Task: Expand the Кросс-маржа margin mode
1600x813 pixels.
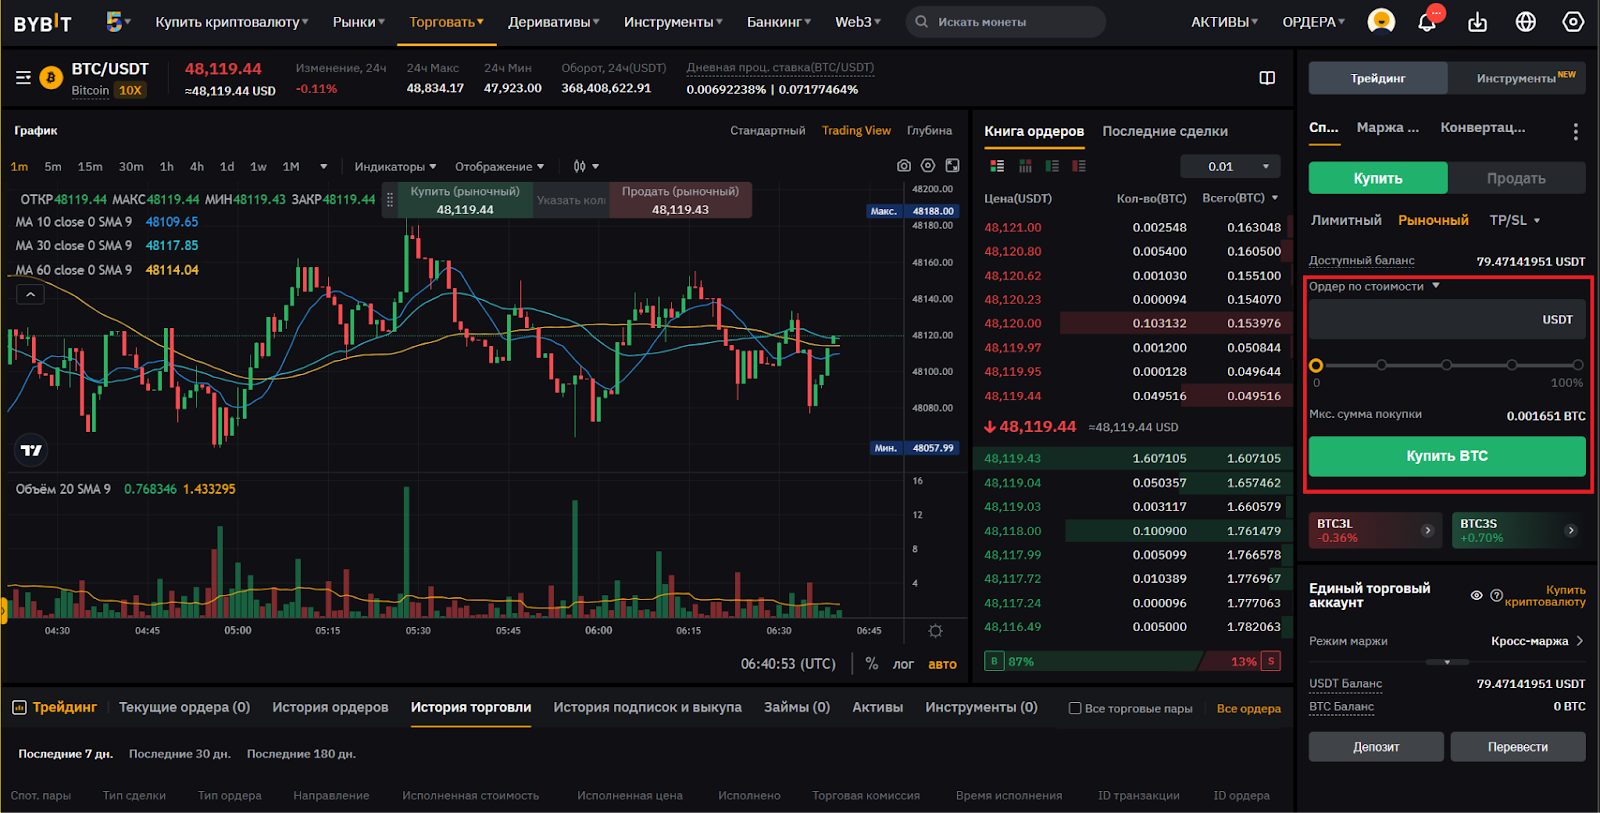Action: click(1537, 641)
